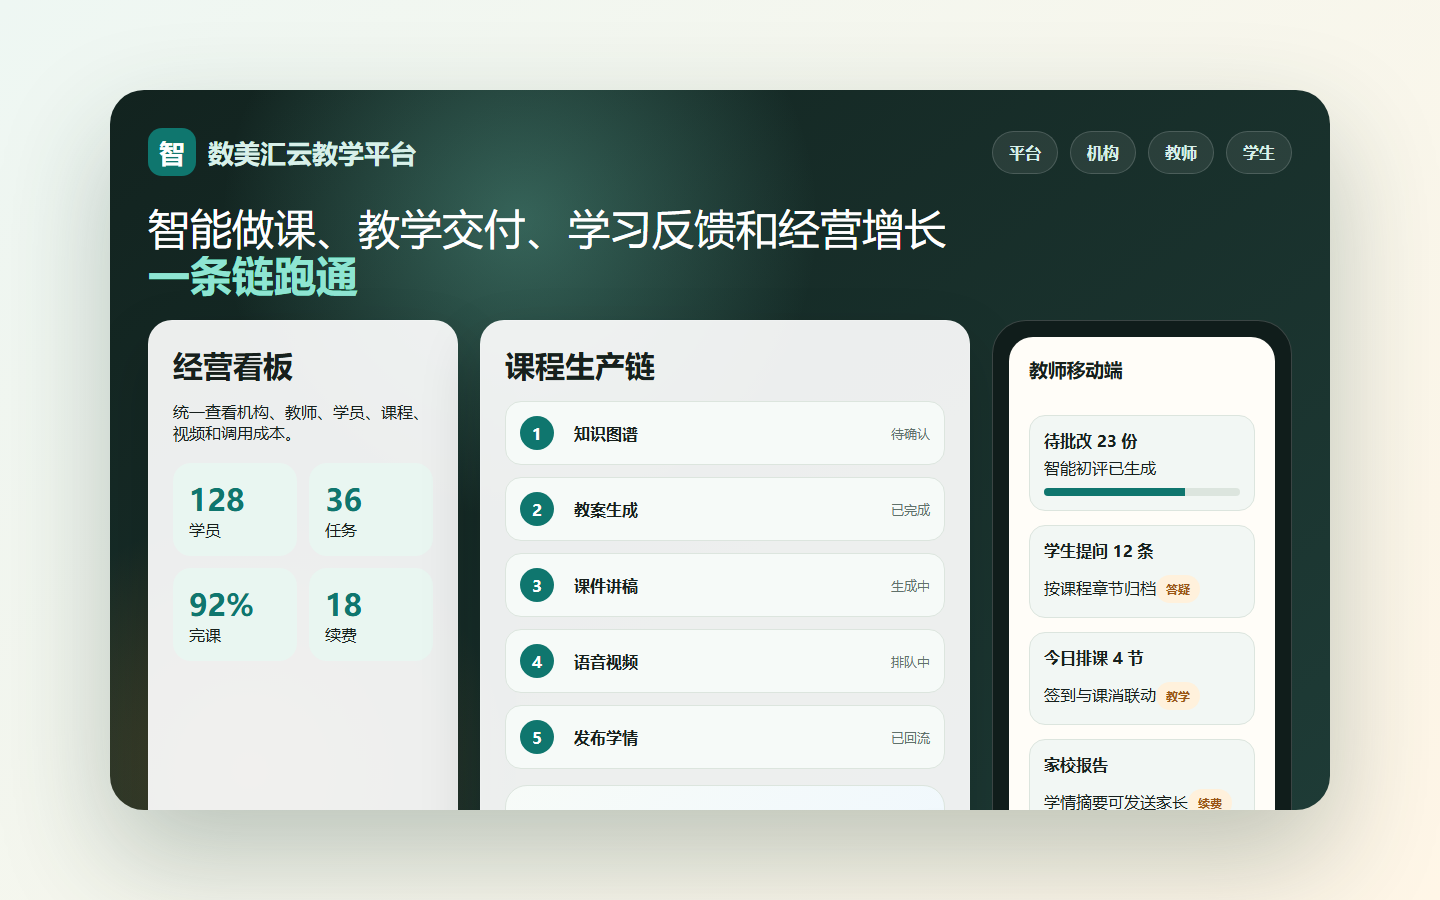
Task: Open the 128 学员 stat card
Action: (x=235, y=509)
